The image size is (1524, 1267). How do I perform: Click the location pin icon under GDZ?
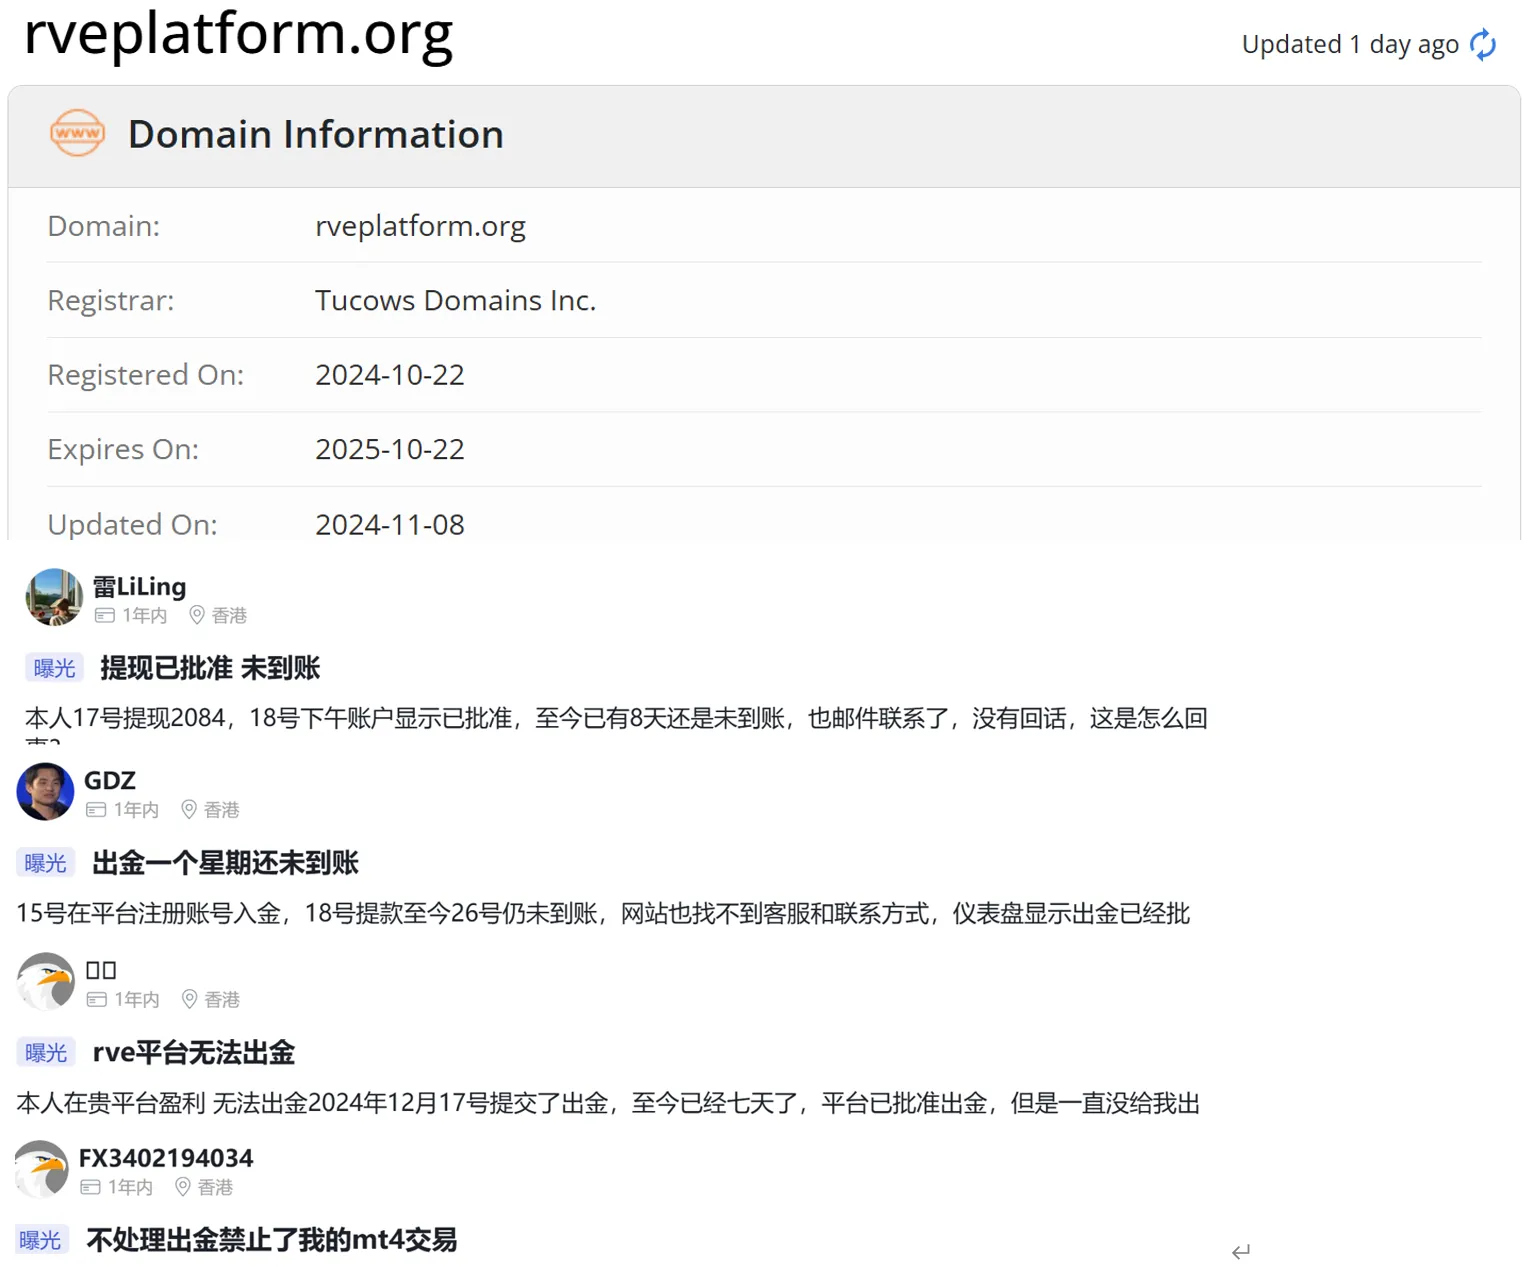tap(188, 809)
